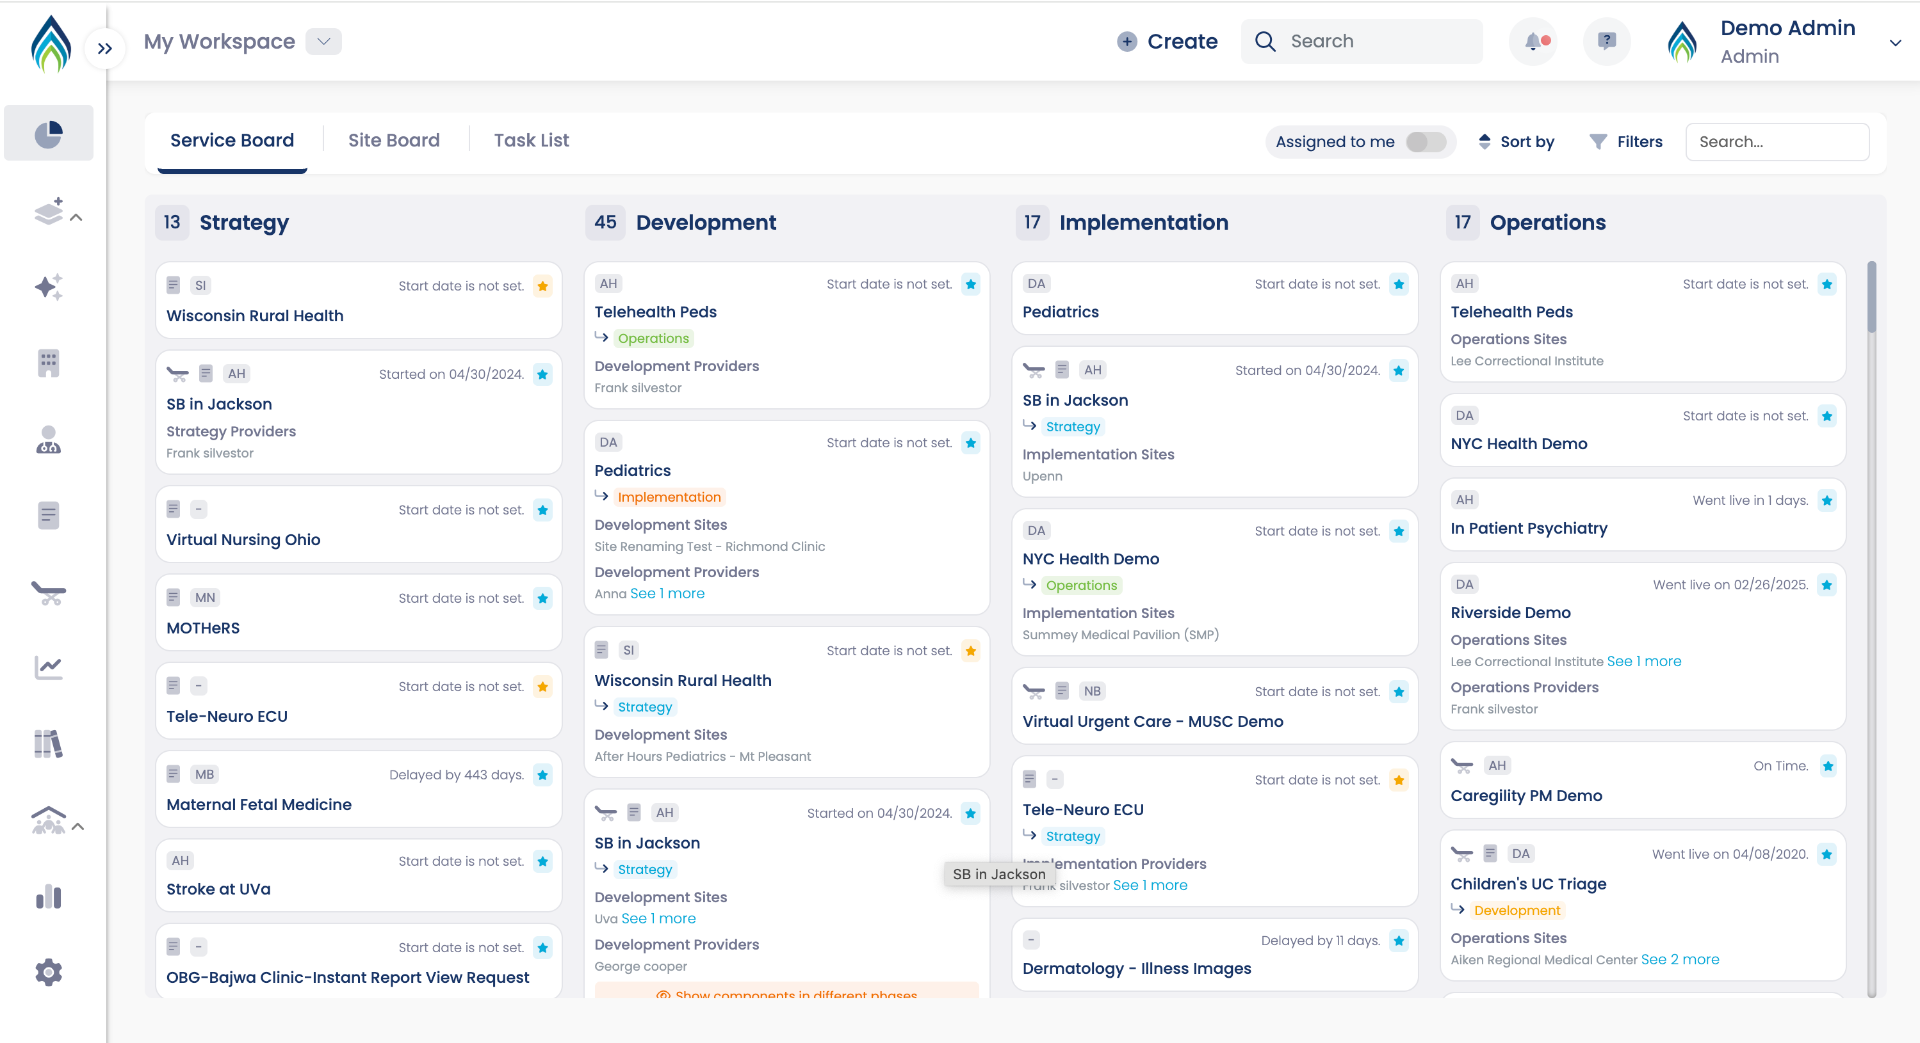1920x1043 pixels.
Task: Open the notifications bell
Action: tap(1533, 41)
